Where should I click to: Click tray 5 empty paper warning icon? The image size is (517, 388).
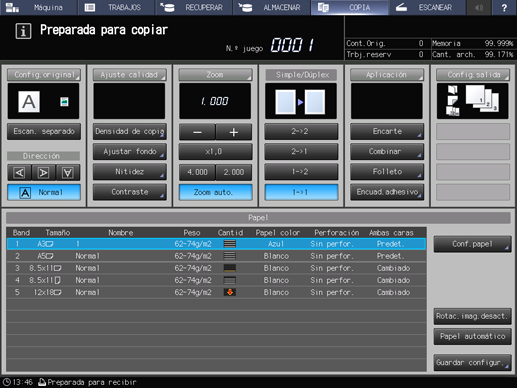tap(230, 292)
